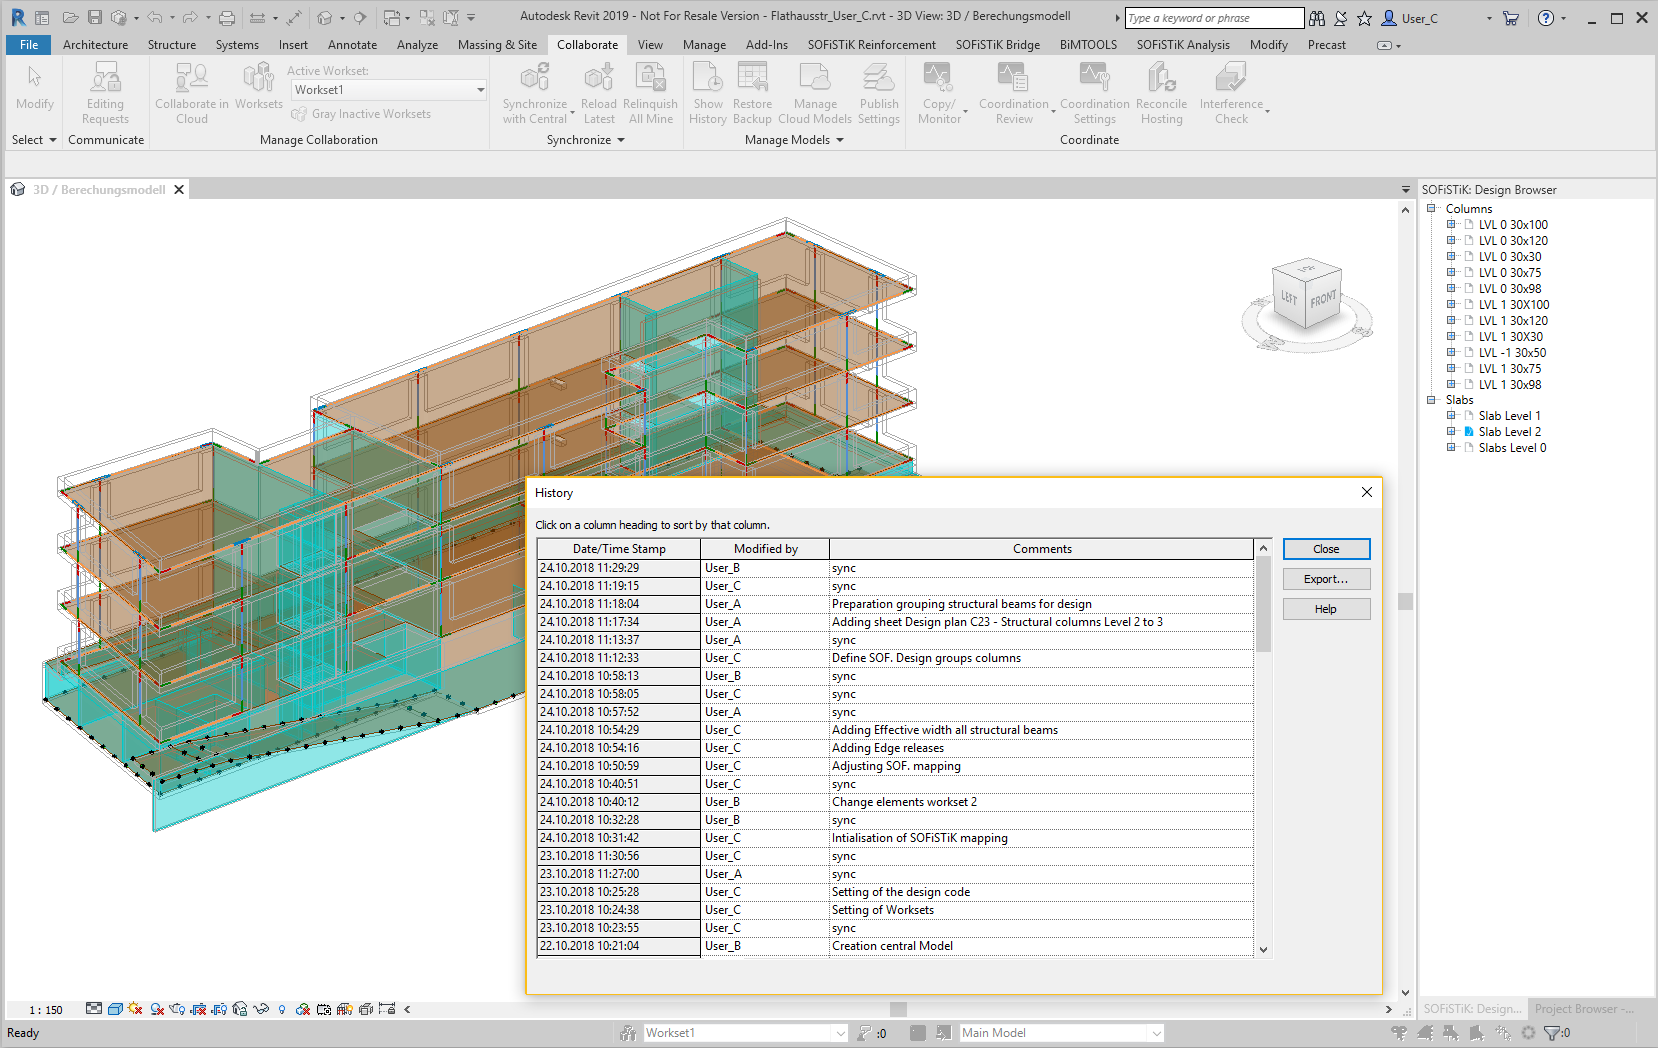This screenshot has height=1048, width=1658.
Task: Sort history by Date/Time Stamp column
Action: (x=618, y=549)
